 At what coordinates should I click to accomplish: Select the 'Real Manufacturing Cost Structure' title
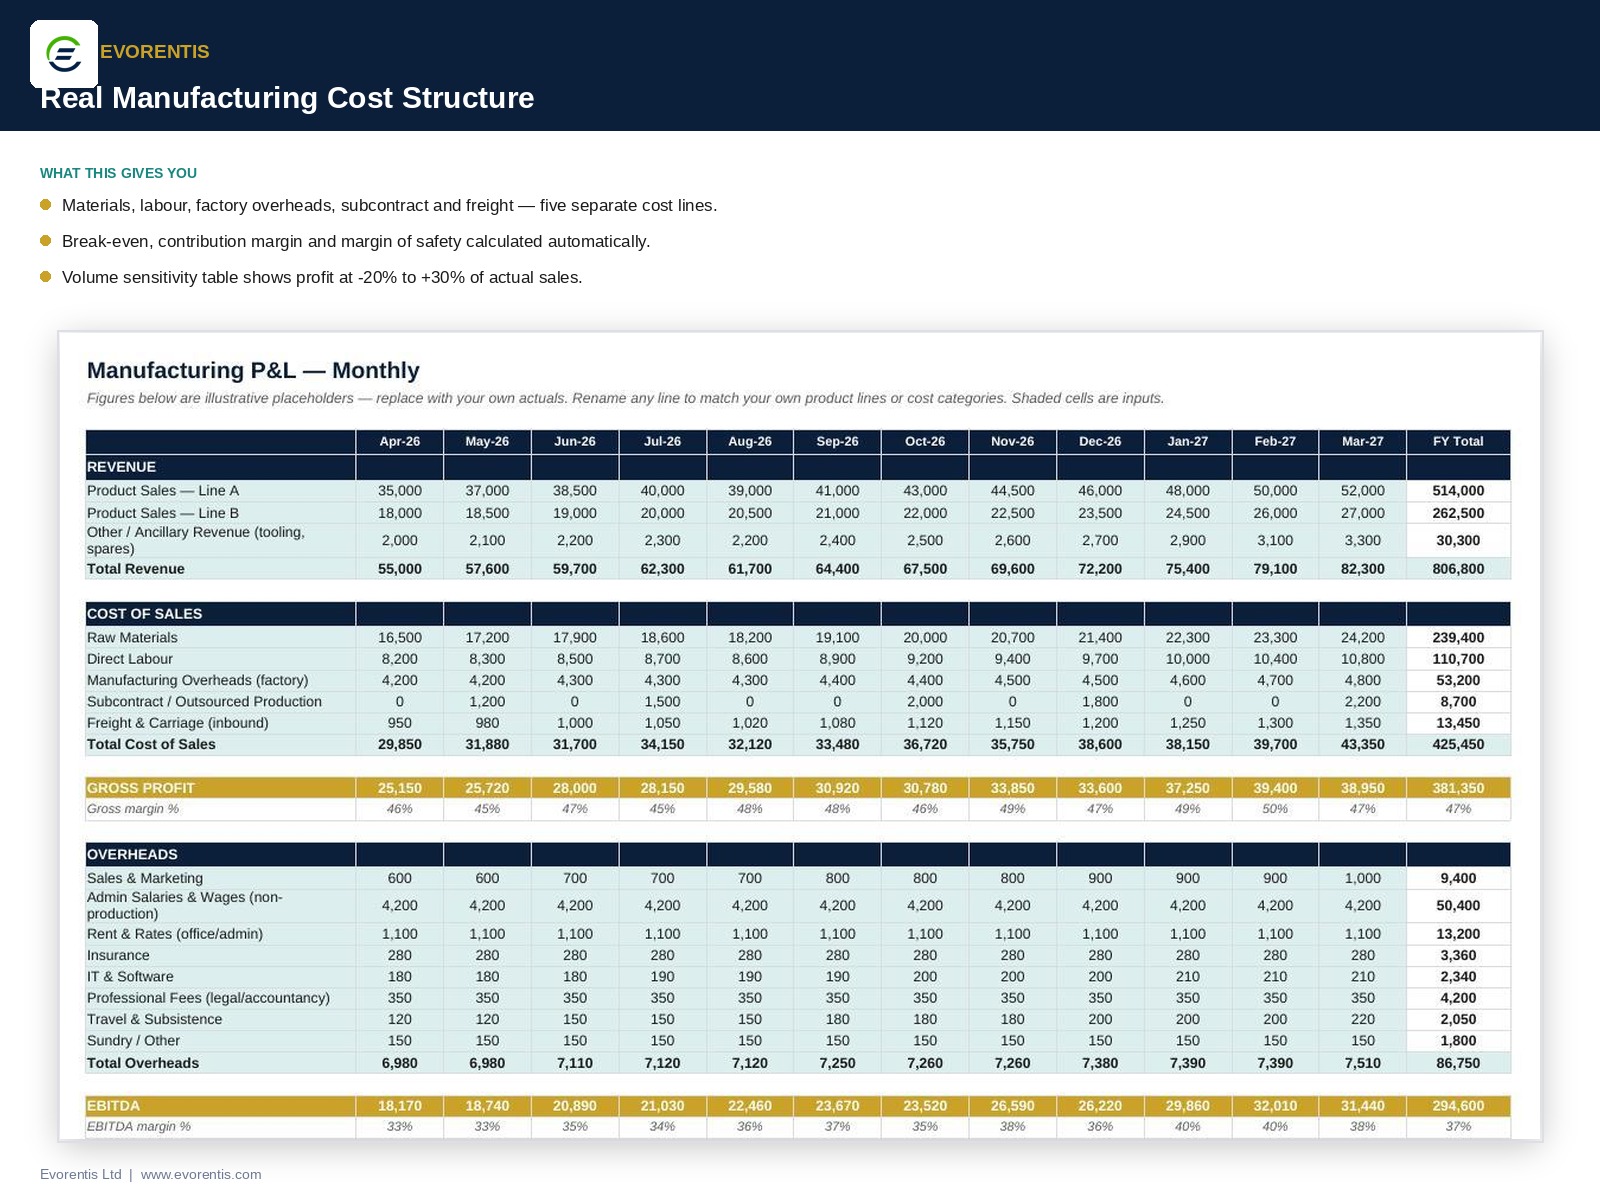[x=287, y=98]
